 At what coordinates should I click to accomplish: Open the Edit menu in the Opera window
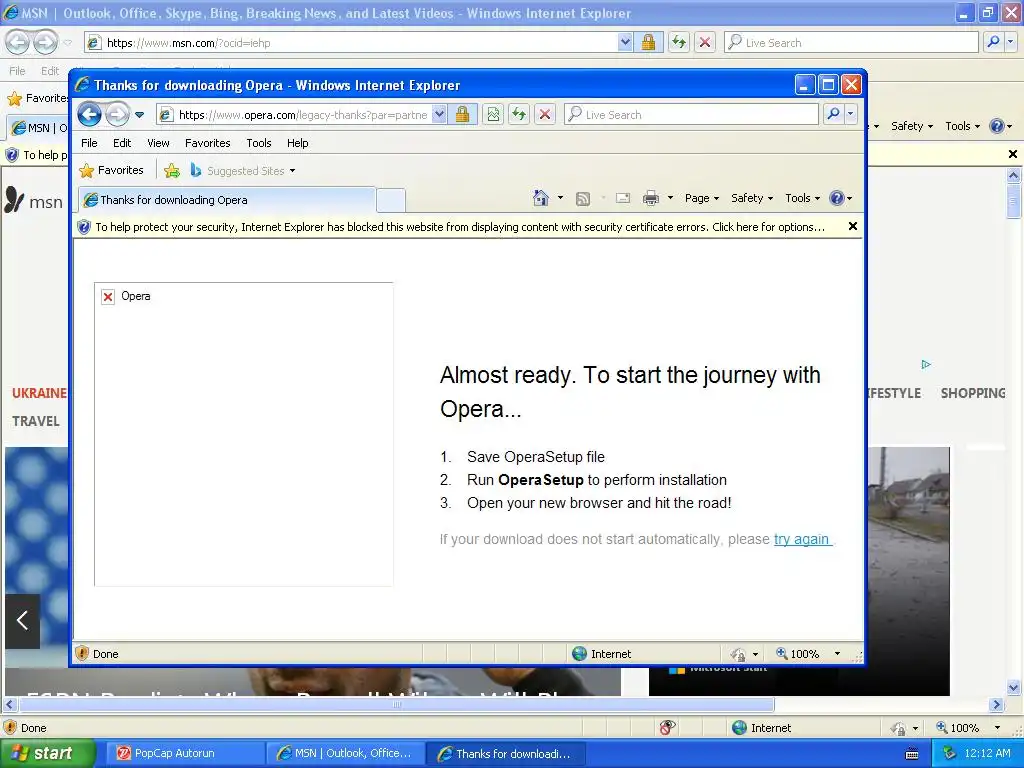(x=122, y=143)
